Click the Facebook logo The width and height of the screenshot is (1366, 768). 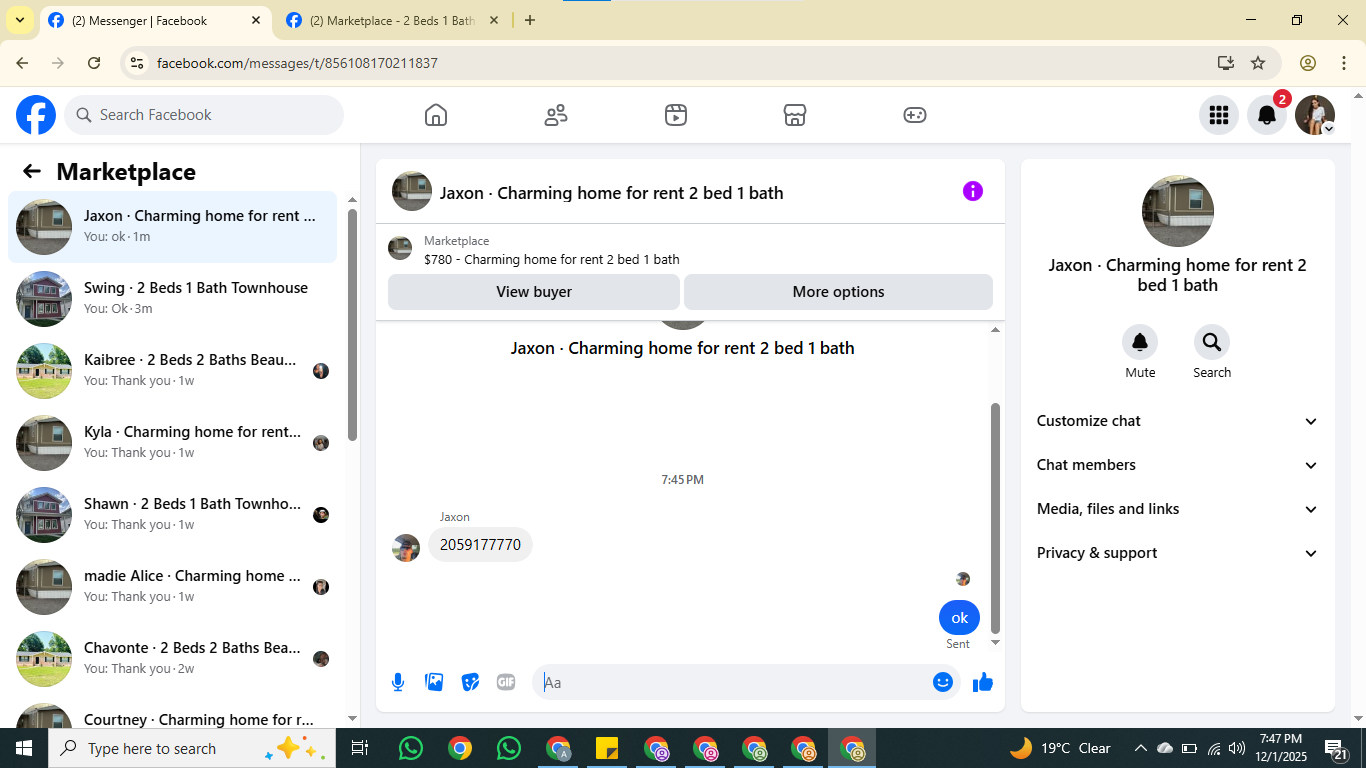coord(36,115)
